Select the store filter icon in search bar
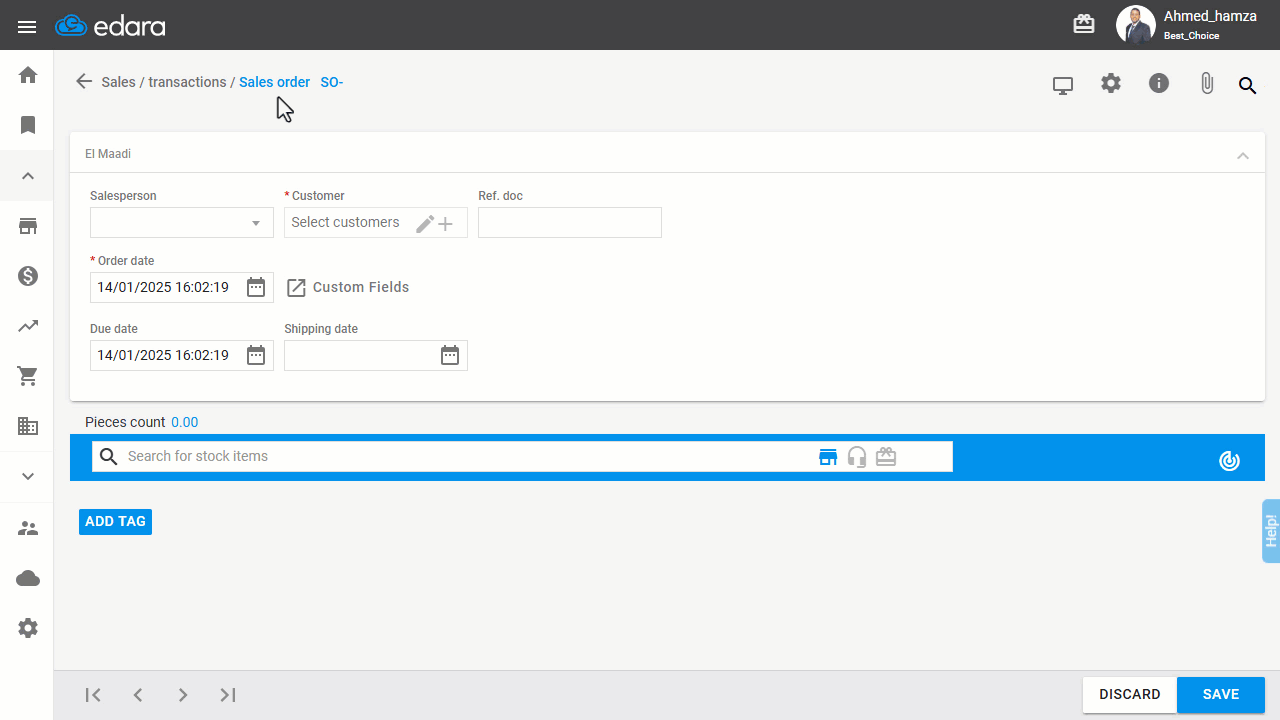Screen dimensions: 1280x720 point(828,457)
